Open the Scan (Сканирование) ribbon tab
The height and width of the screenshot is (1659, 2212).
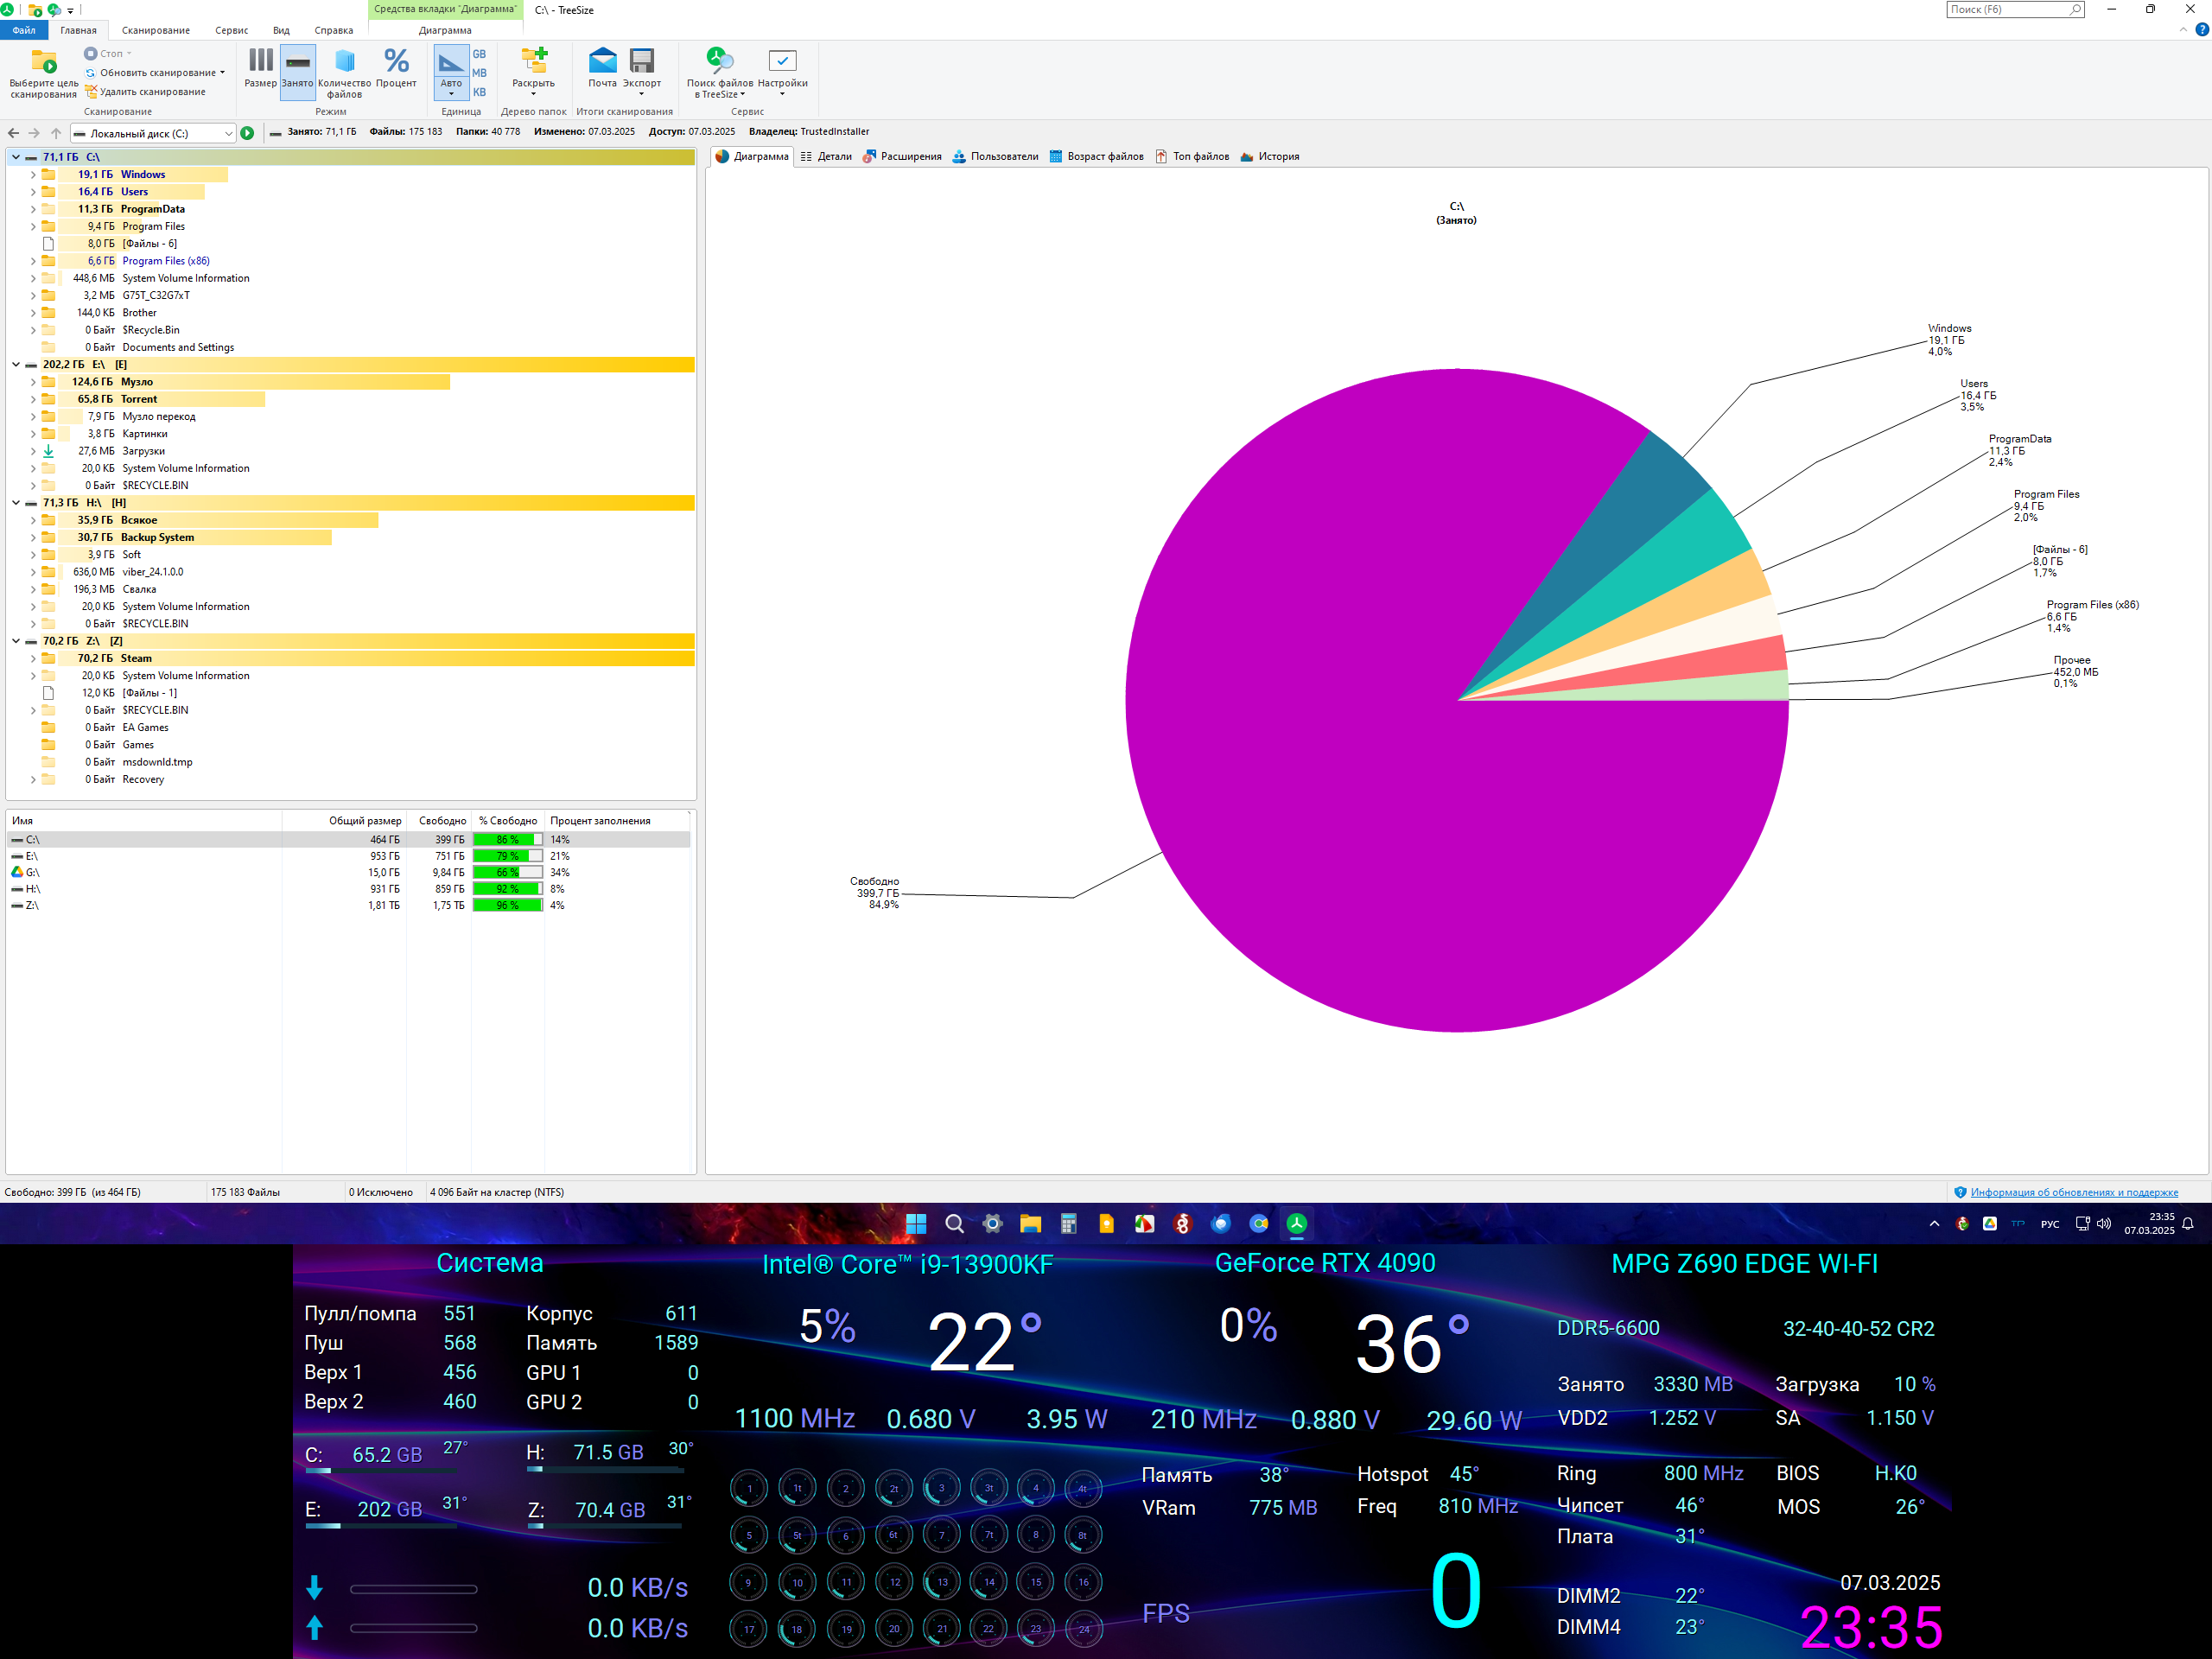(155, 30)
